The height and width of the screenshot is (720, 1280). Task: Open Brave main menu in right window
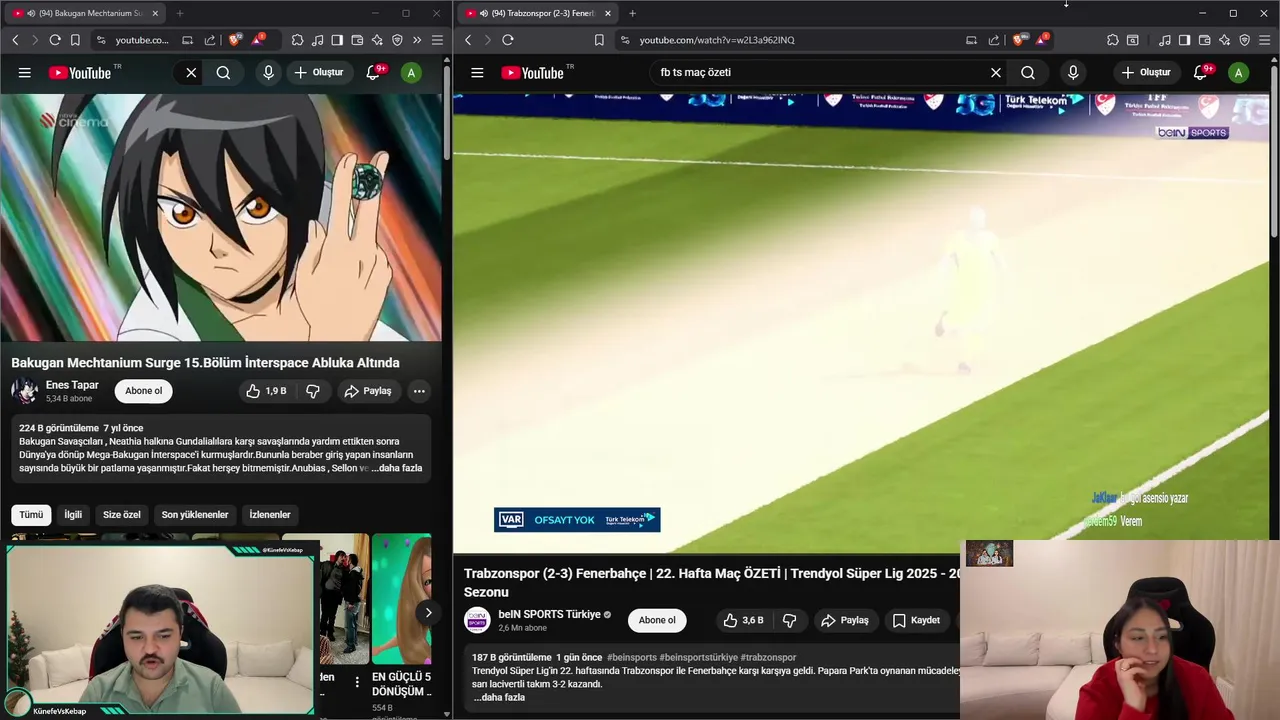(x=1265, y=40)
